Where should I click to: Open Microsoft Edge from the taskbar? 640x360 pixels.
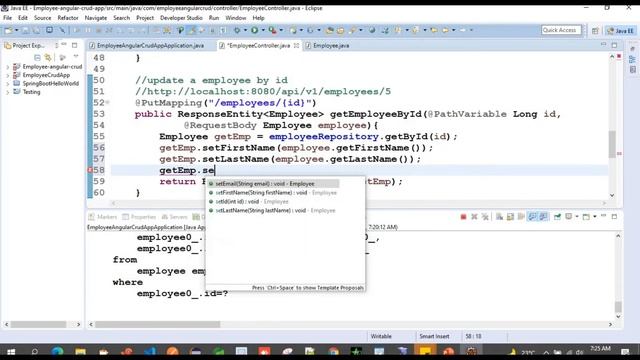(57, 351)
